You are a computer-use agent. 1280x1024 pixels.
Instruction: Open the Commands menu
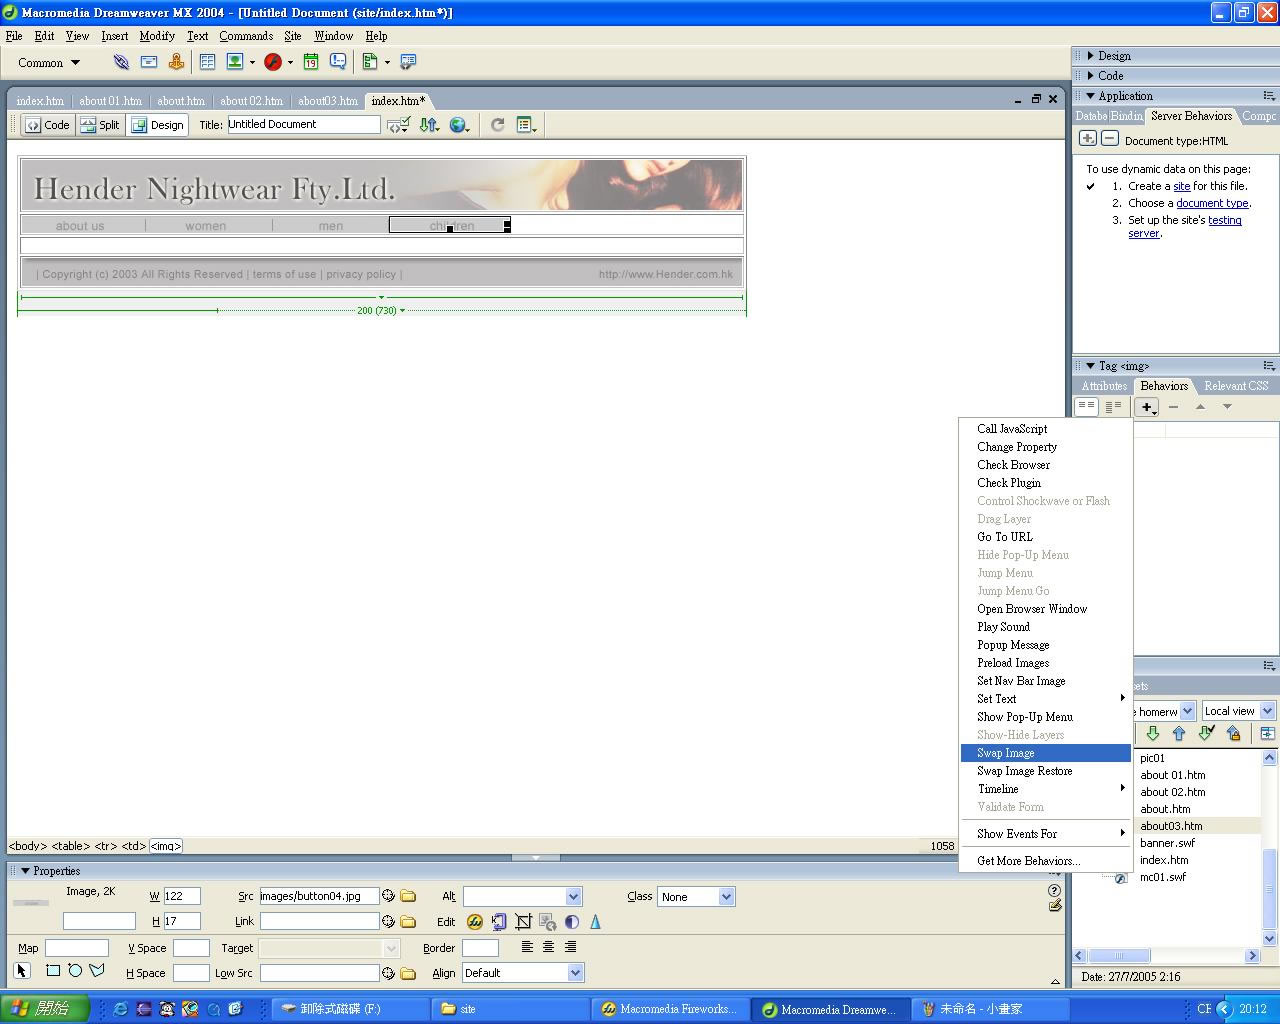pos(246,36)
